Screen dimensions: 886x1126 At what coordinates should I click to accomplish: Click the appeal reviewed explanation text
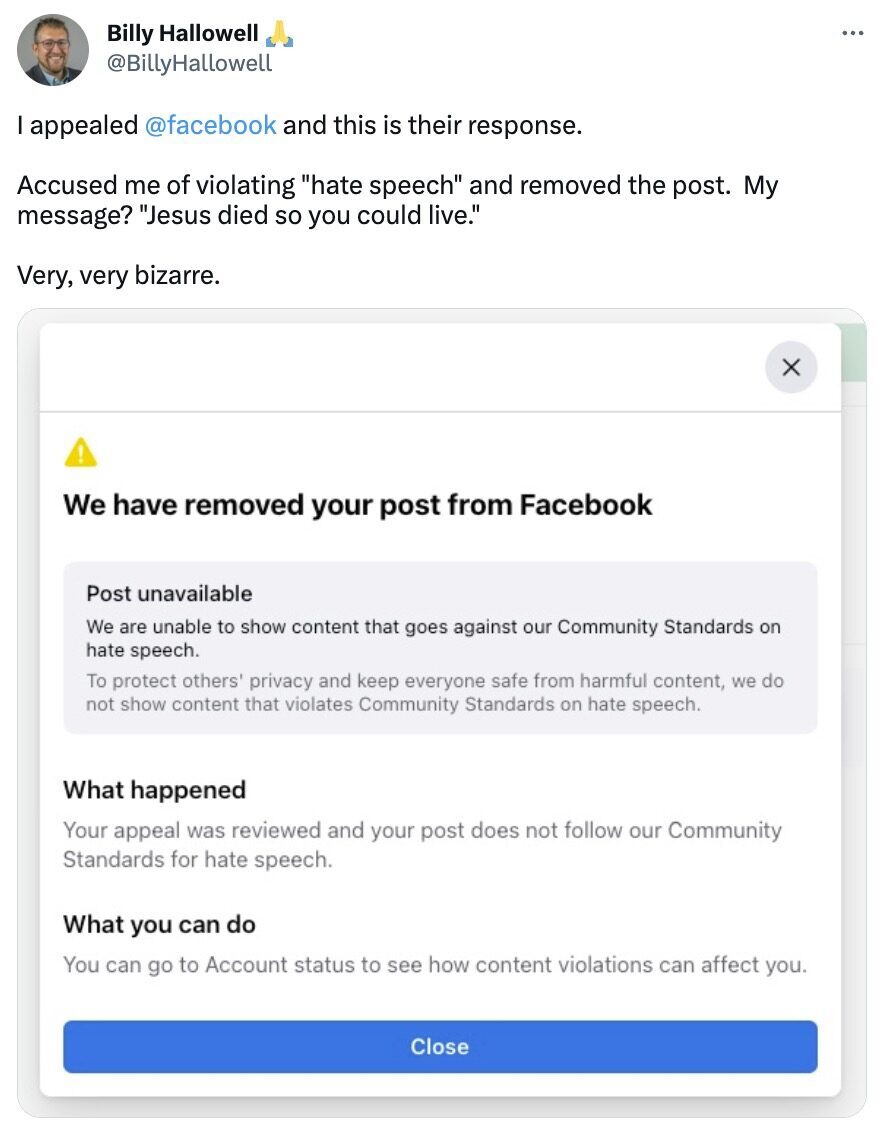(x=422, y=844)
